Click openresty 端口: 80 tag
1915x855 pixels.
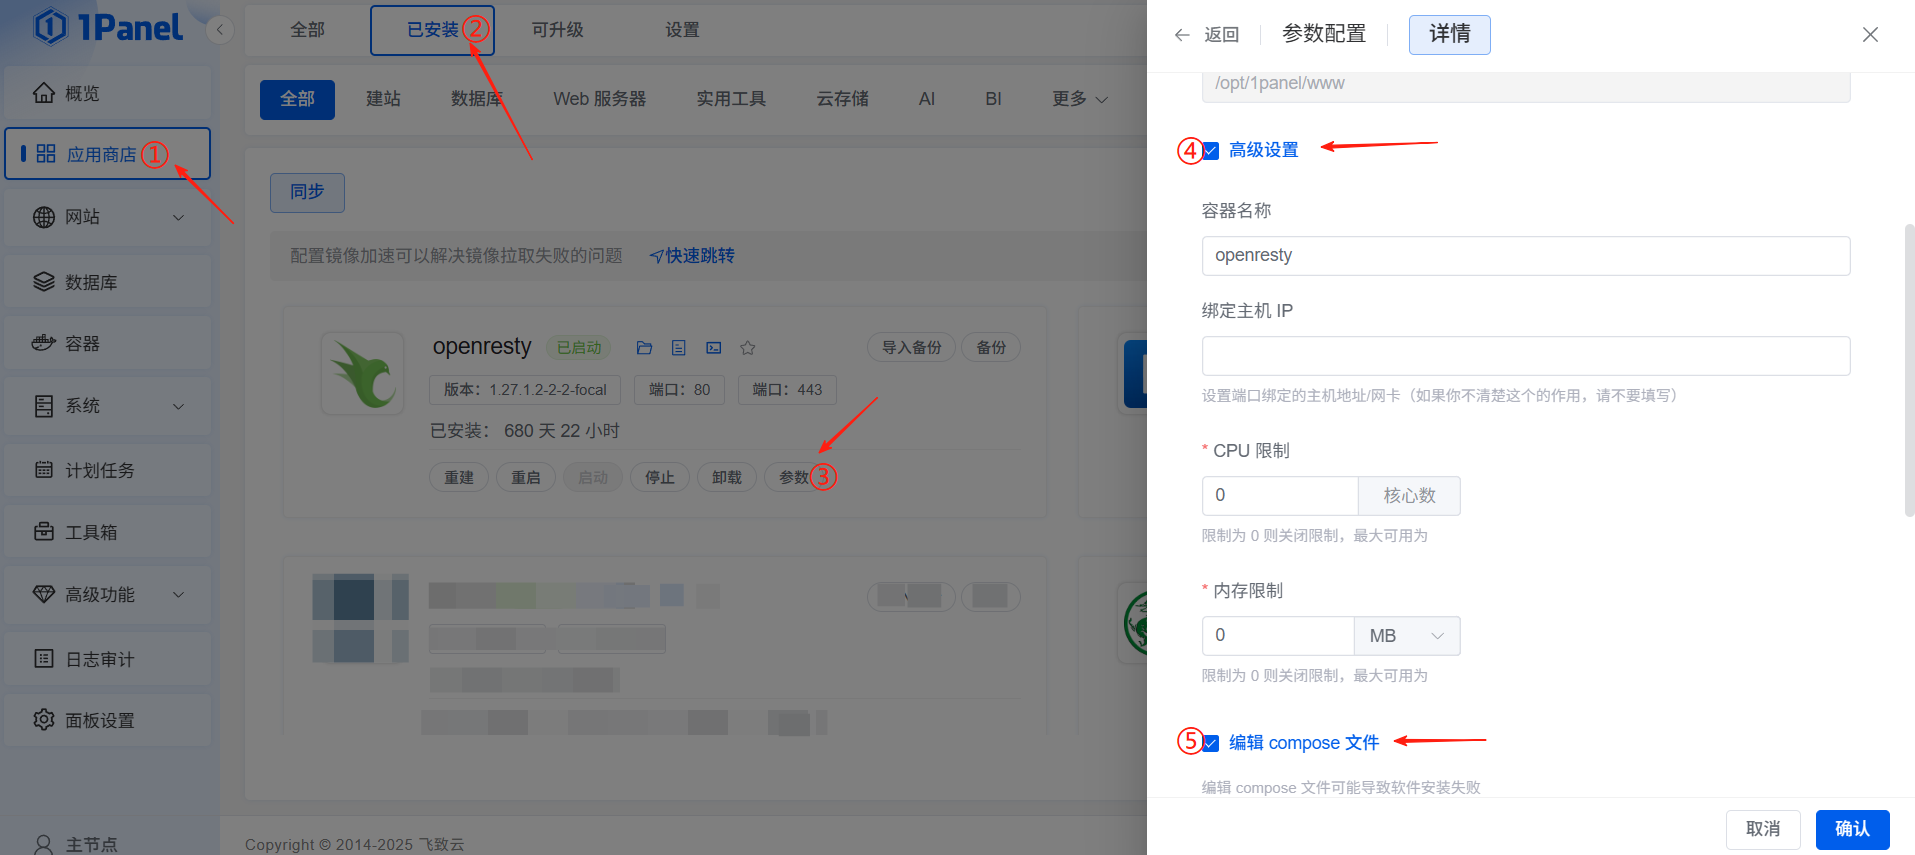tap(680, 390)
